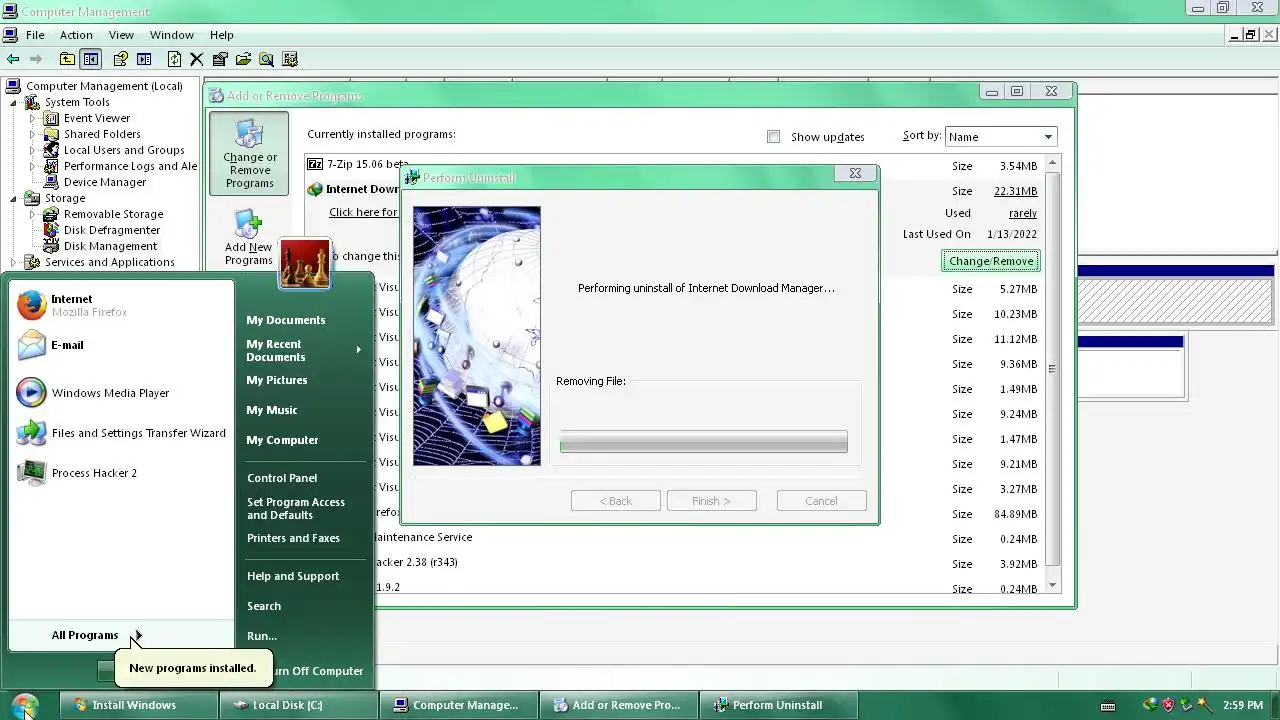
Task: Click the Internet Download Manager tray icon
Action: tap(1151, 705)
